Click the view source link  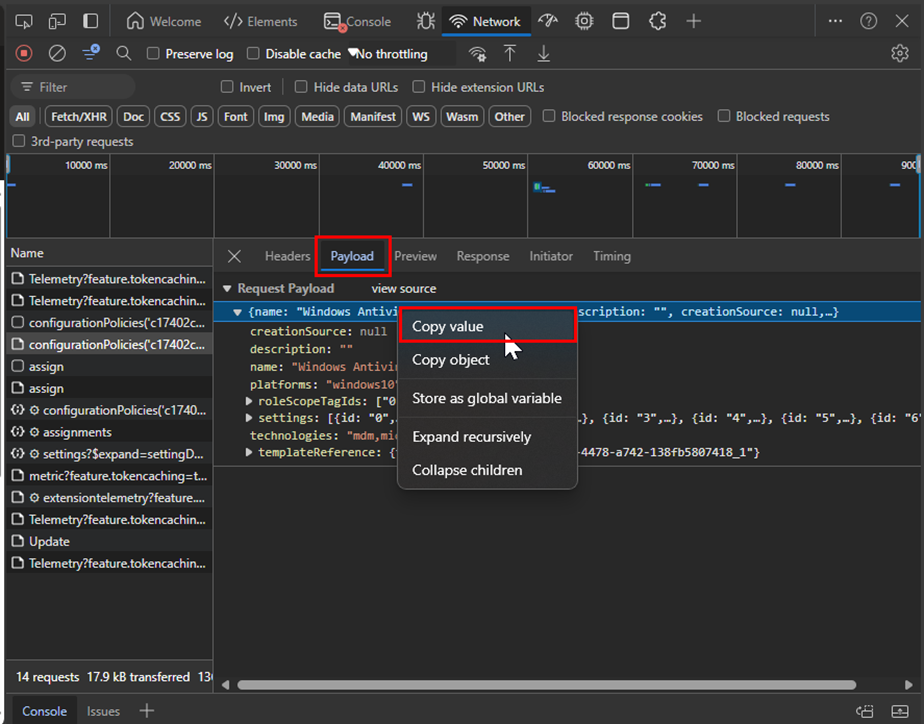point(404,288)
